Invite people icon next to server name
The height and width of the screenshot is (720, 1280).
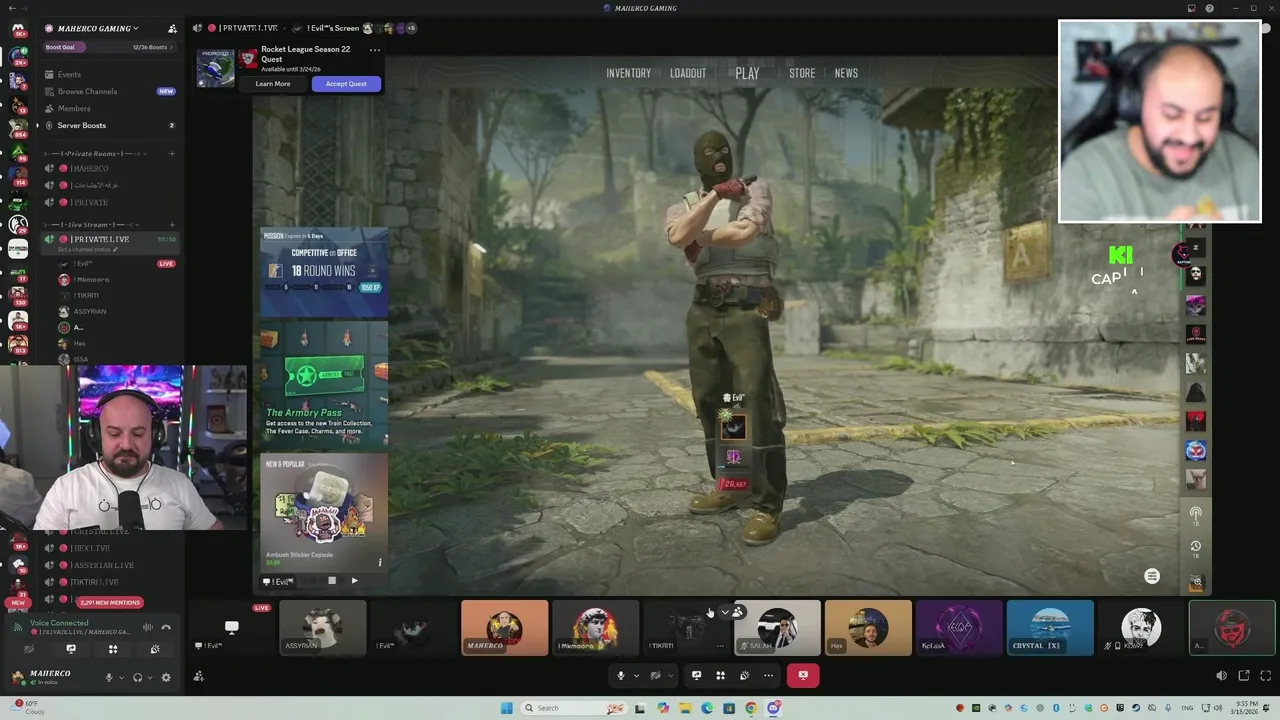(172, 28)
